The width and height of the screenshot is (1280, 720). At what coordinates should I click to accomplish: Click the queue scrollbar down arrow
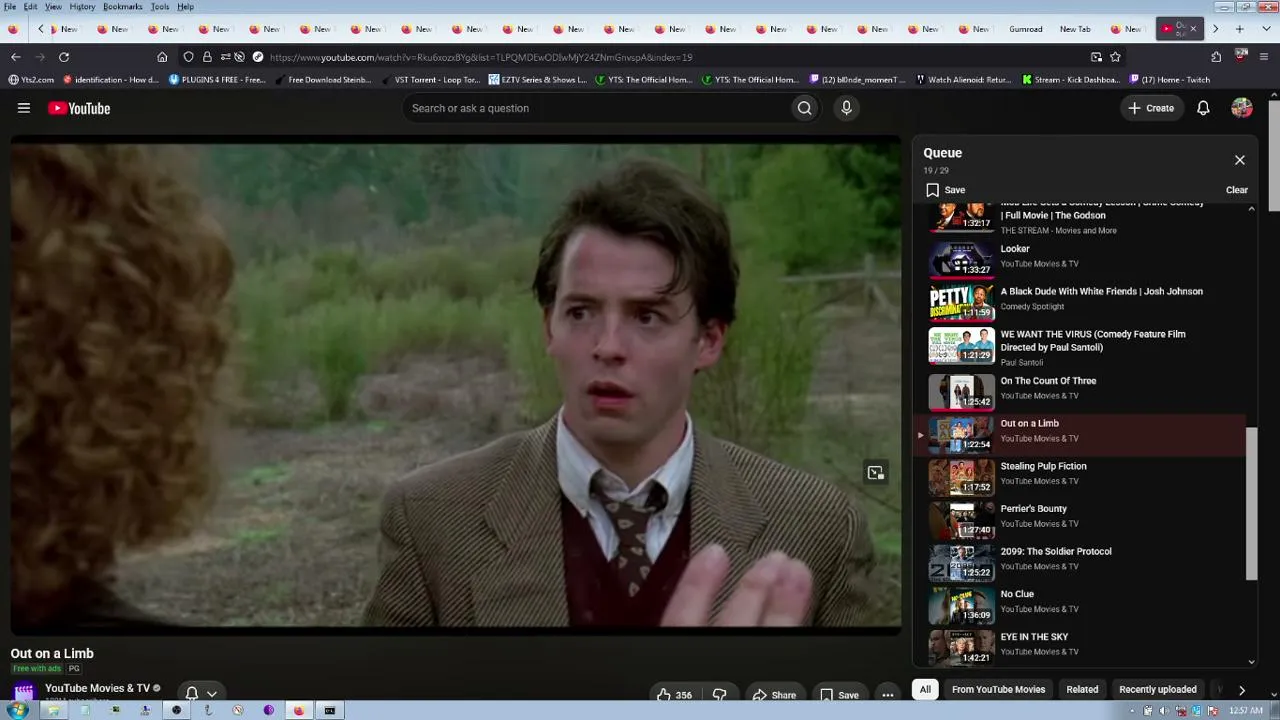click(1251, 662)
